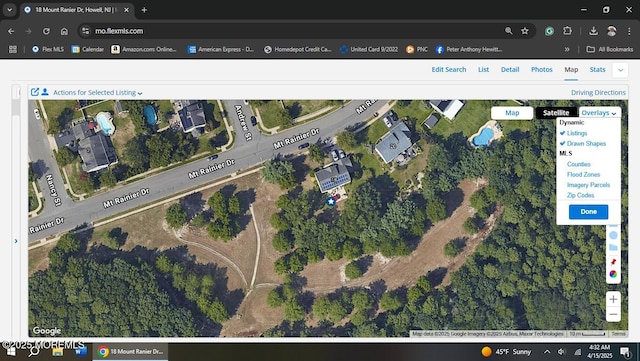Switch map to Map view

[512, 113]
